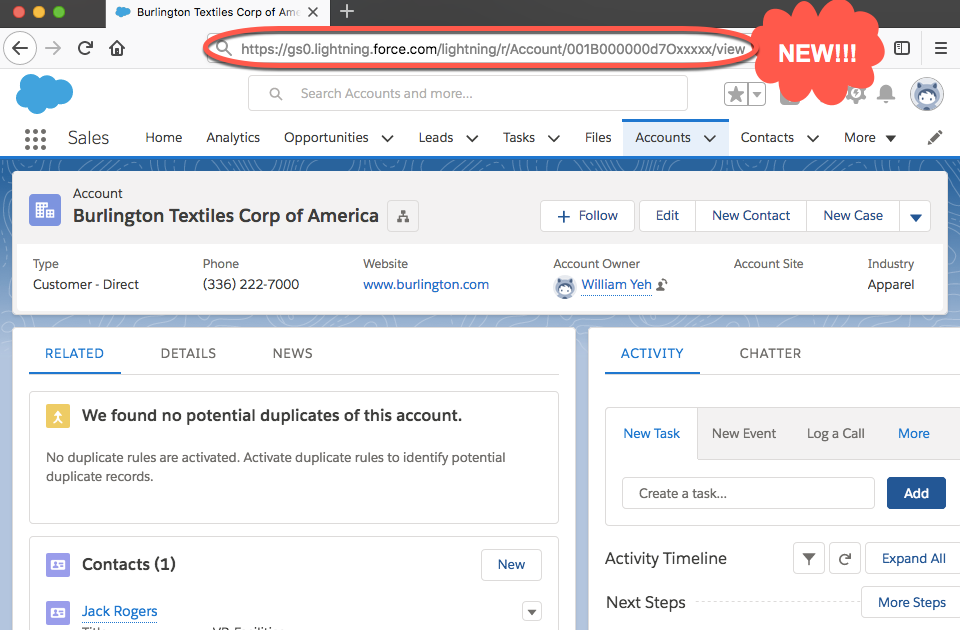Open the Analytics nav item
The width and height of the screenshot is (960, 630).
tap(233, 138)
